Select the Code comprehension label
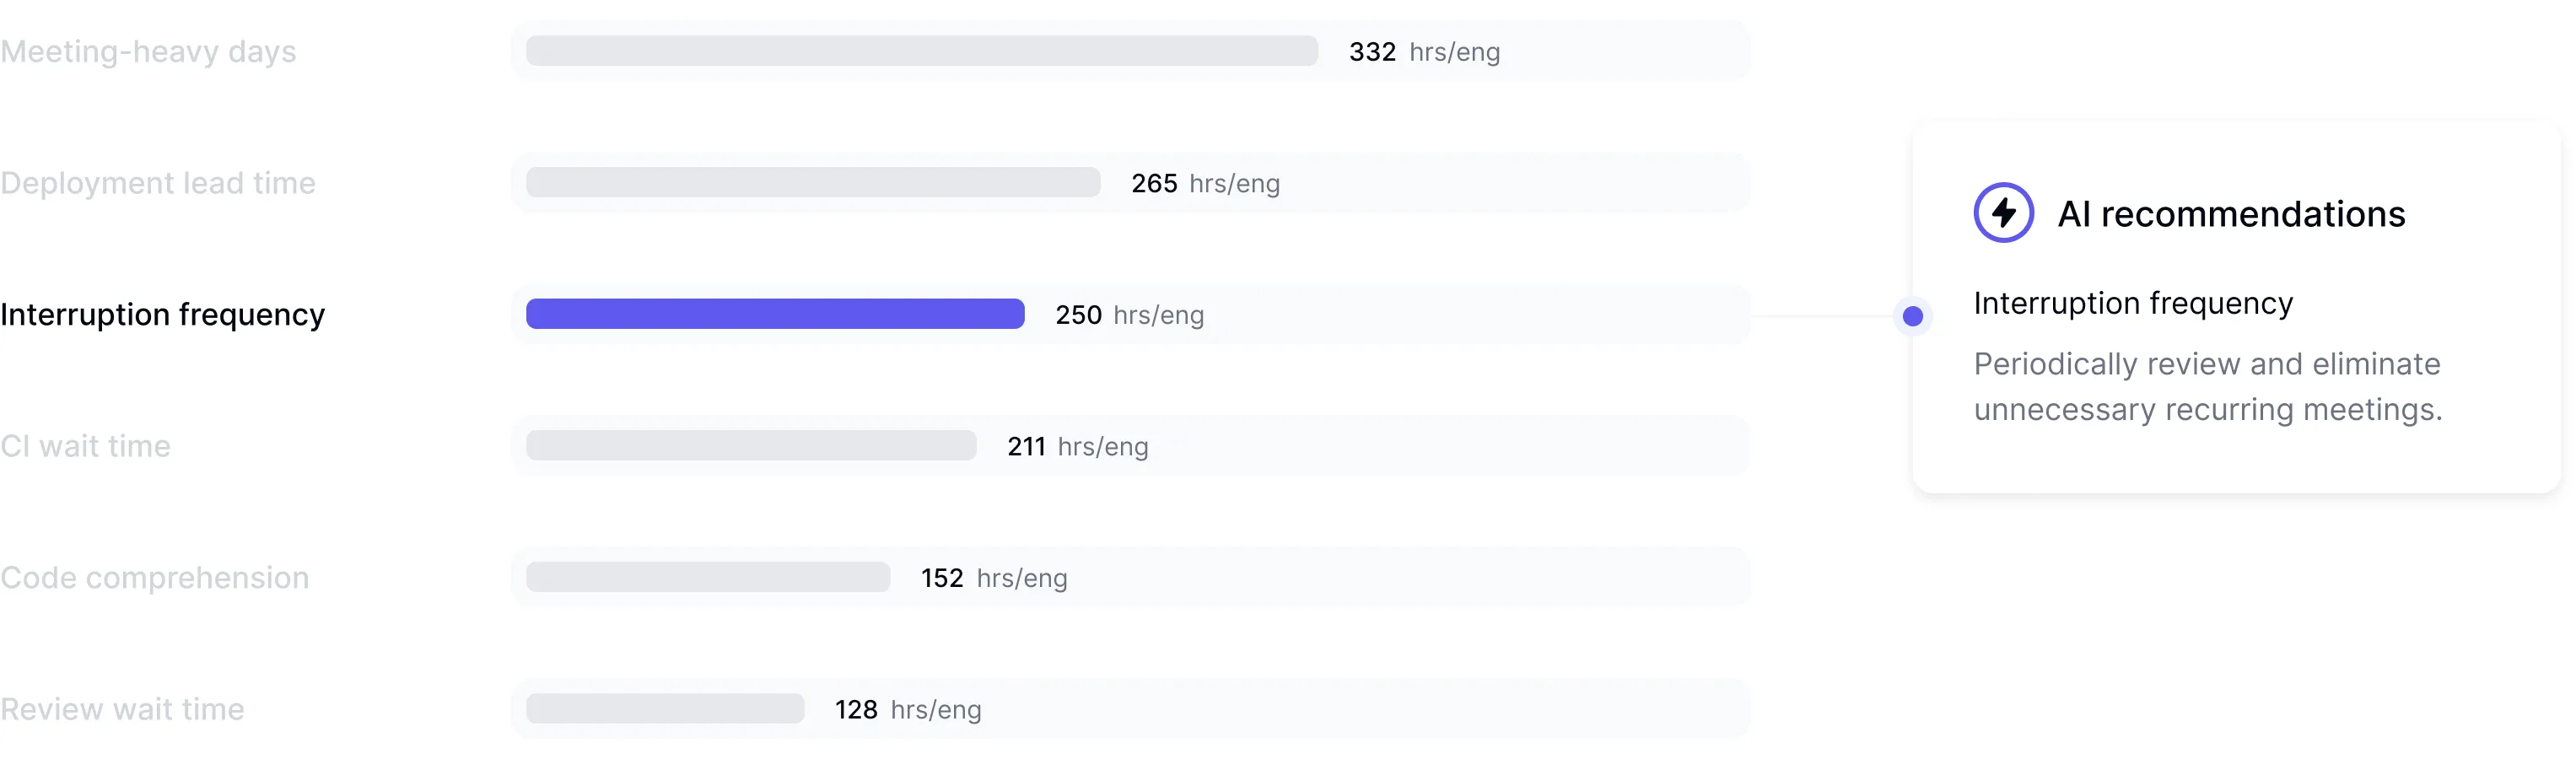 [x=155, y=578]
